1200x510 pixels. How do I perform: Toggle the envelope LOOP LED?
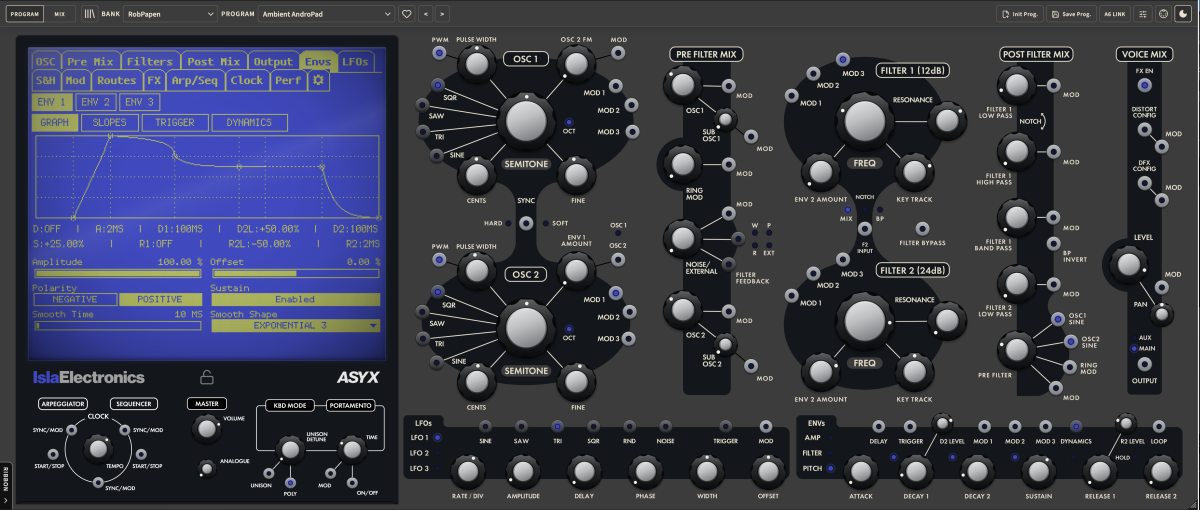1159,426
